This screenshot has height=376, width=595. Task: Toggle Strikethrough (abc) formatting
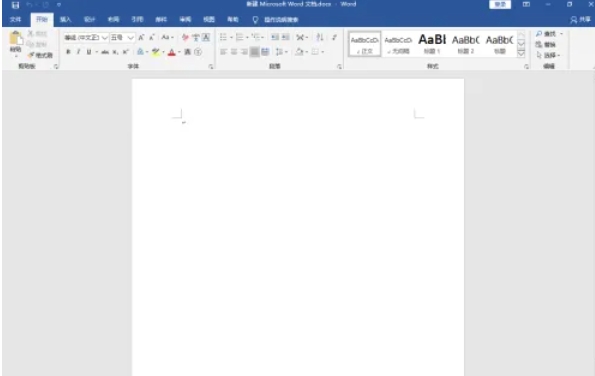pos(105,52)
